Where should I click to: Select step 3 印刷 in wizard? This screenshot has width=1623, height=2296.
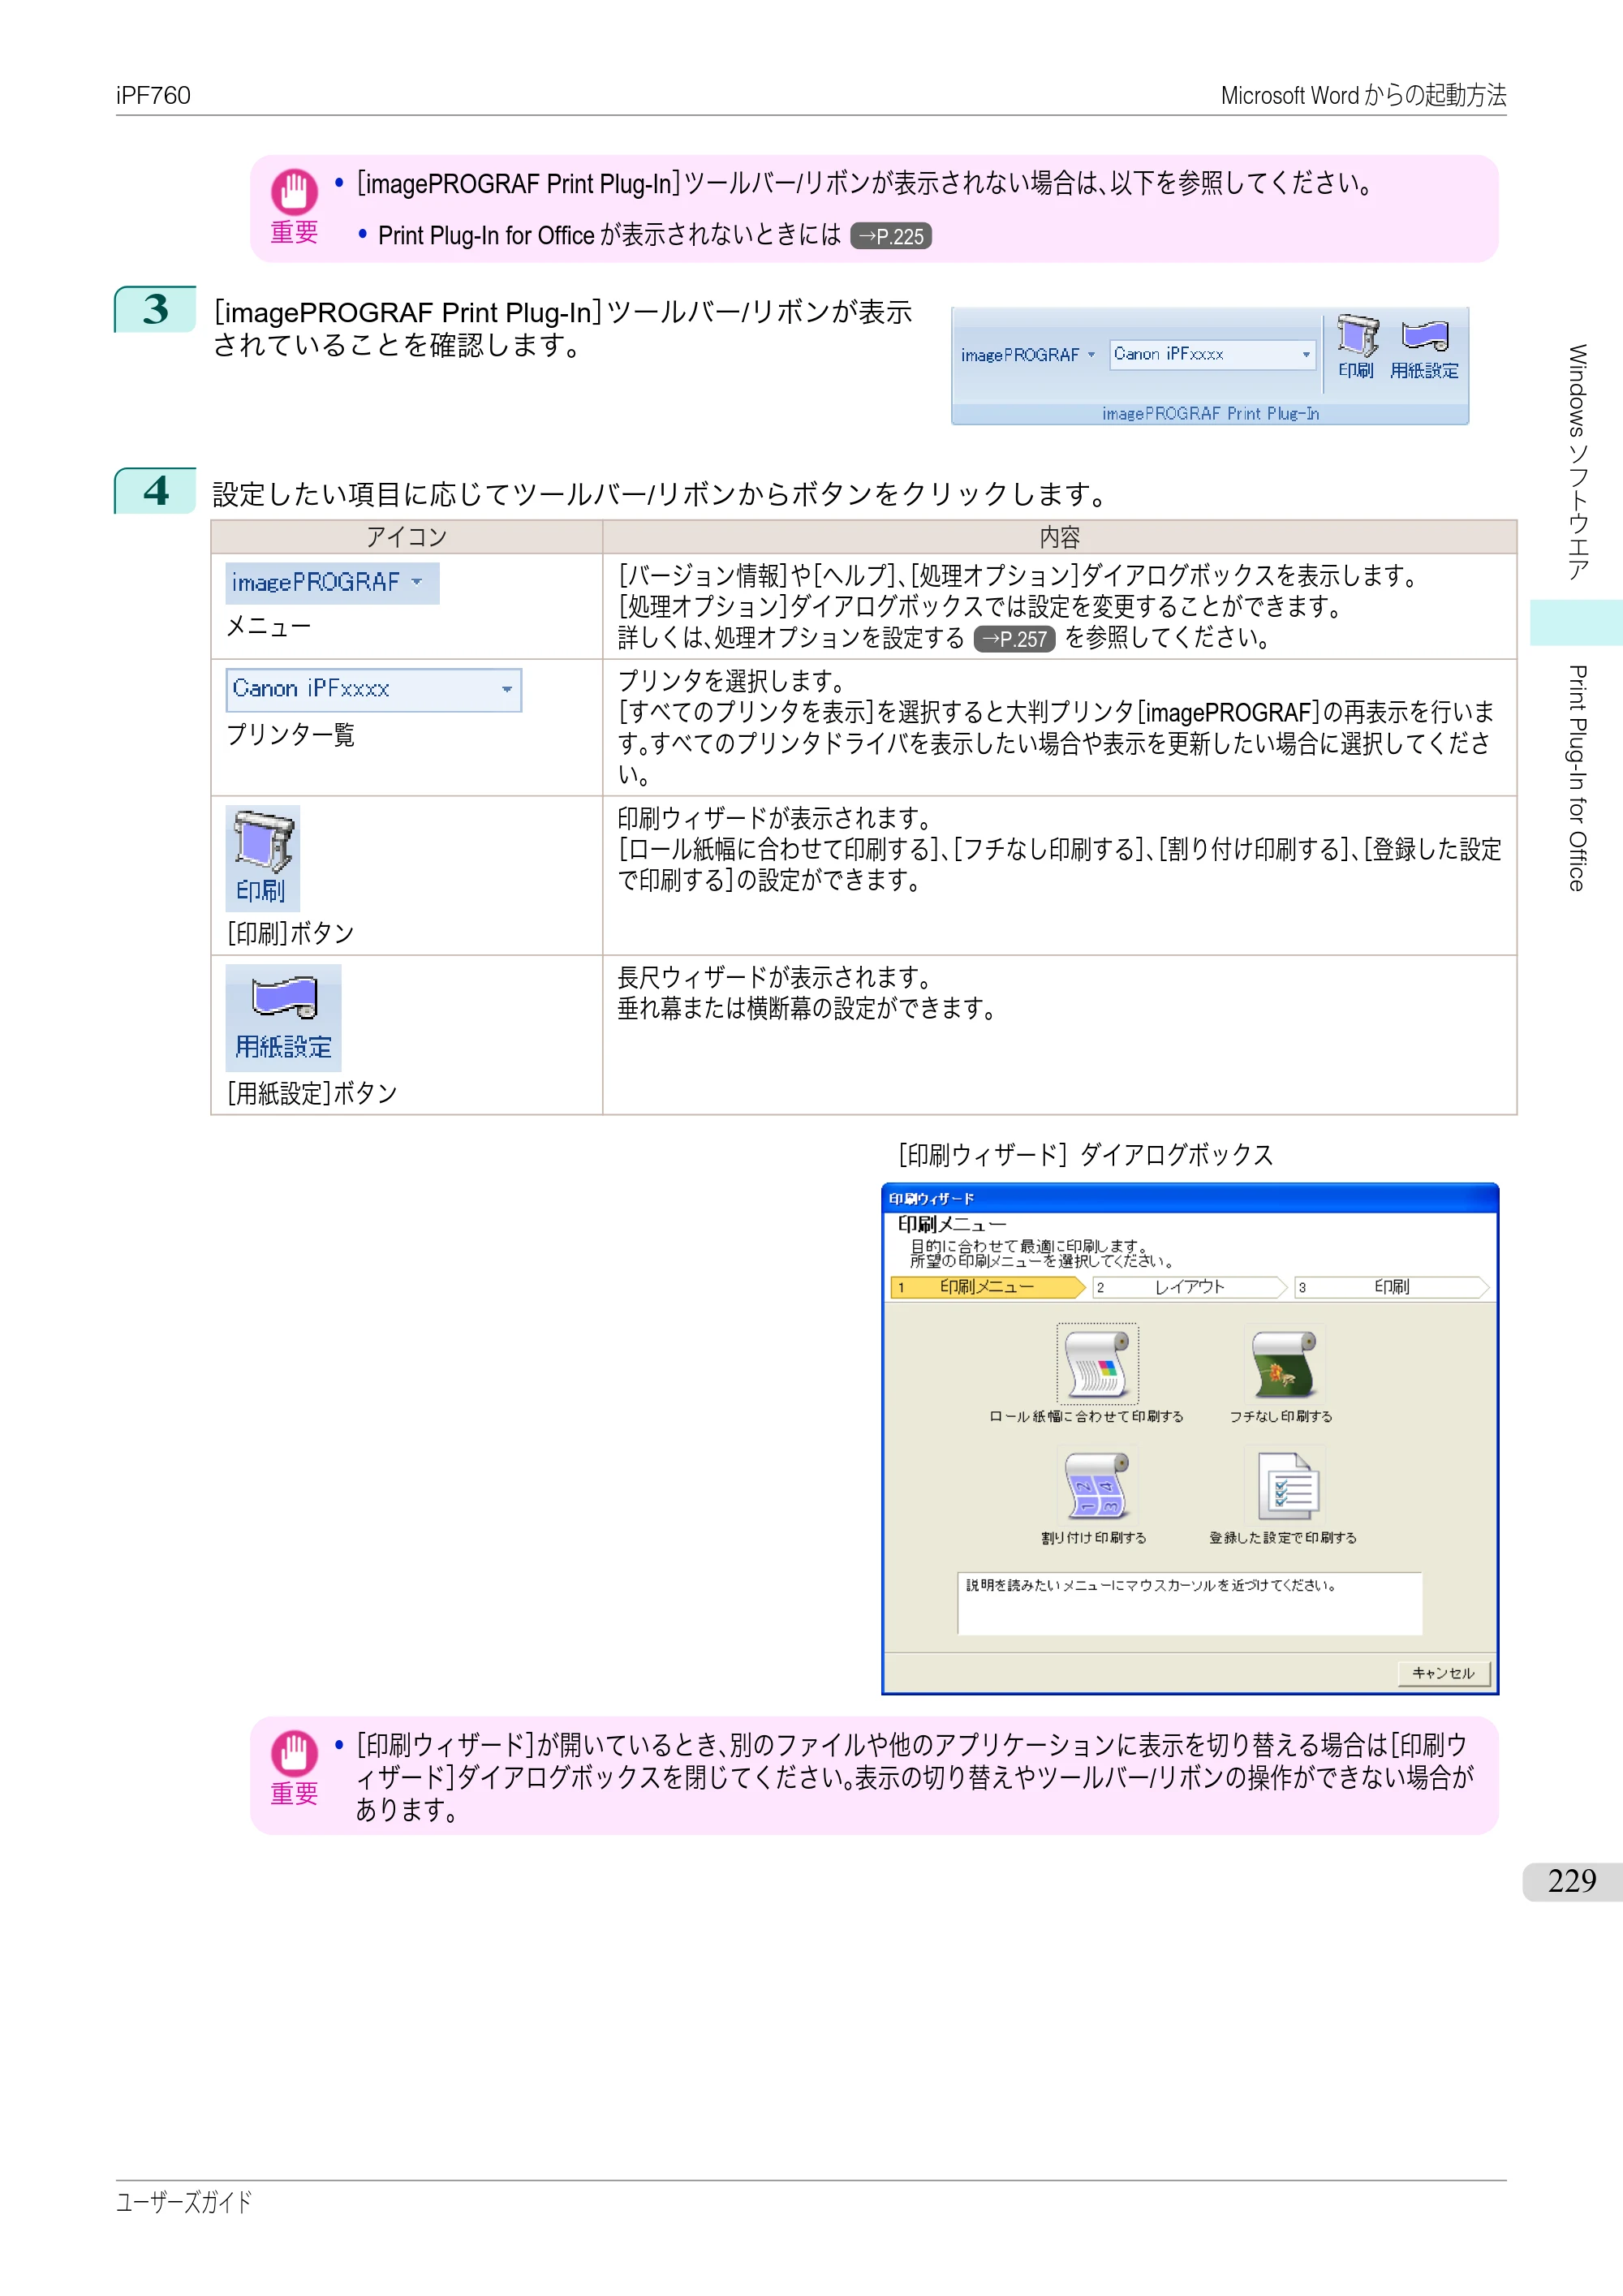tap(1391, 1287)
